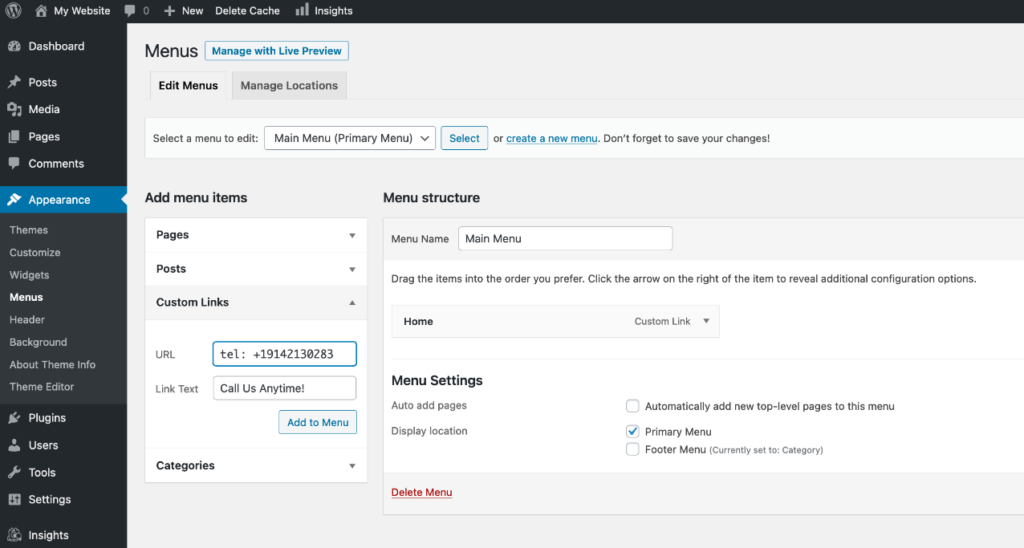1024x548 pixels.
Task: Open Widgets in the Appearance submenu
Action: pyautogui.click(x=29, y=275)
